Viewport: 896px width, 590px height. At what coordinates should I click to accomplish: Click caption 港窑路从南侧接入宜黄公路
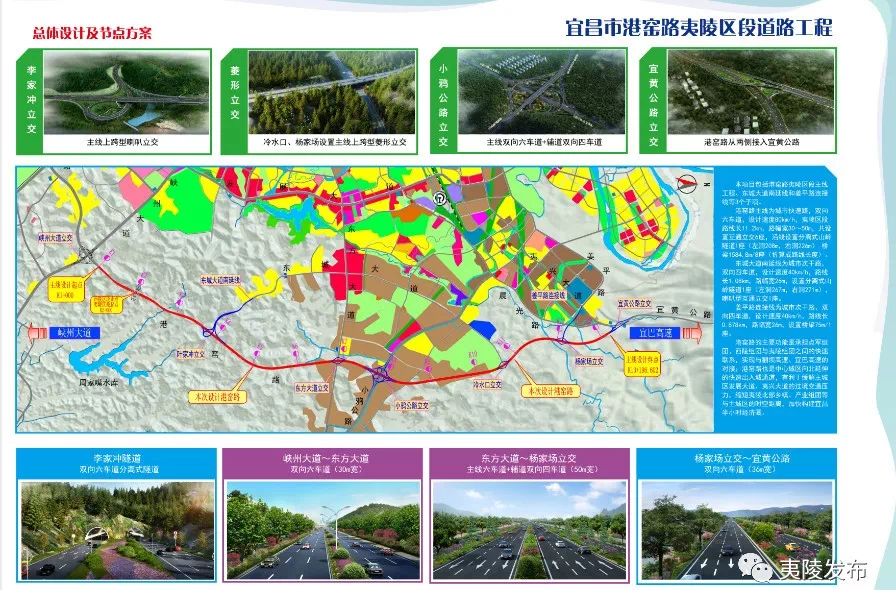tap(751, 142)
